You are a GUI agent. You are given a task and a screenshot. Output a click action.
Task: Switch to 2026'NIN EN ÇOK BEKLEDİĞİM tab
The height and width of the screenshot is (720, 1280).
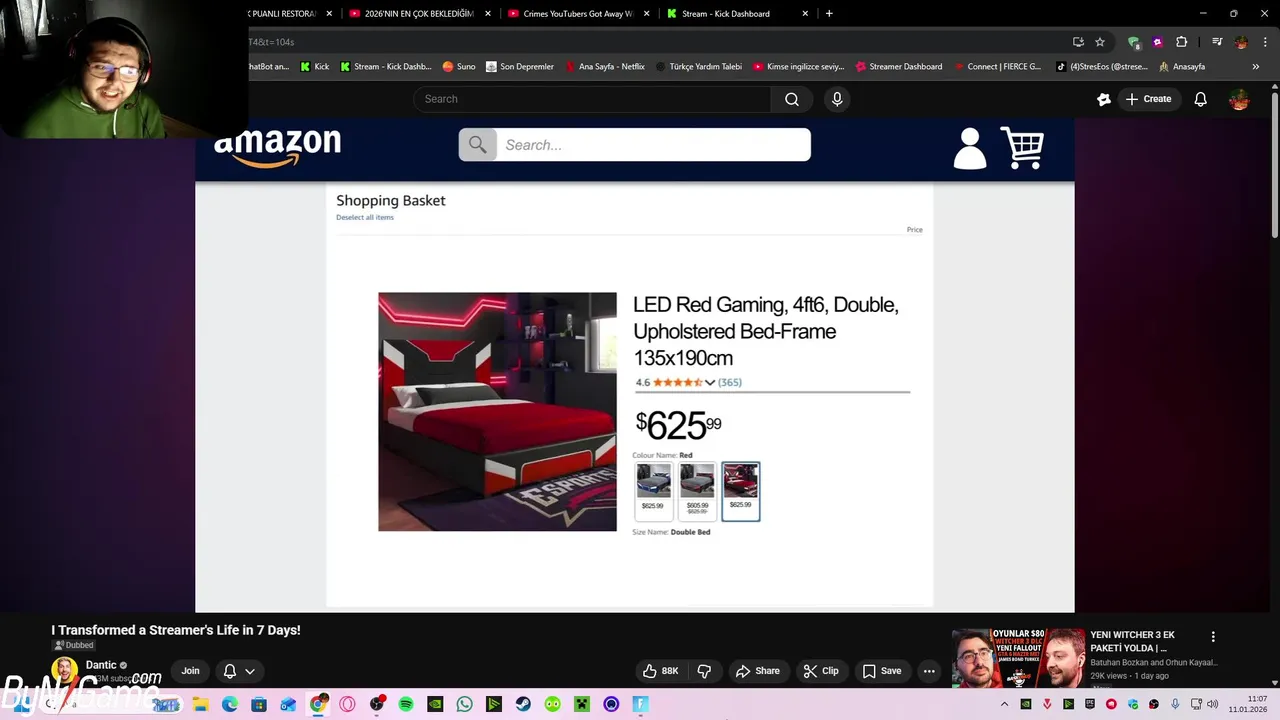pos(419,14)
